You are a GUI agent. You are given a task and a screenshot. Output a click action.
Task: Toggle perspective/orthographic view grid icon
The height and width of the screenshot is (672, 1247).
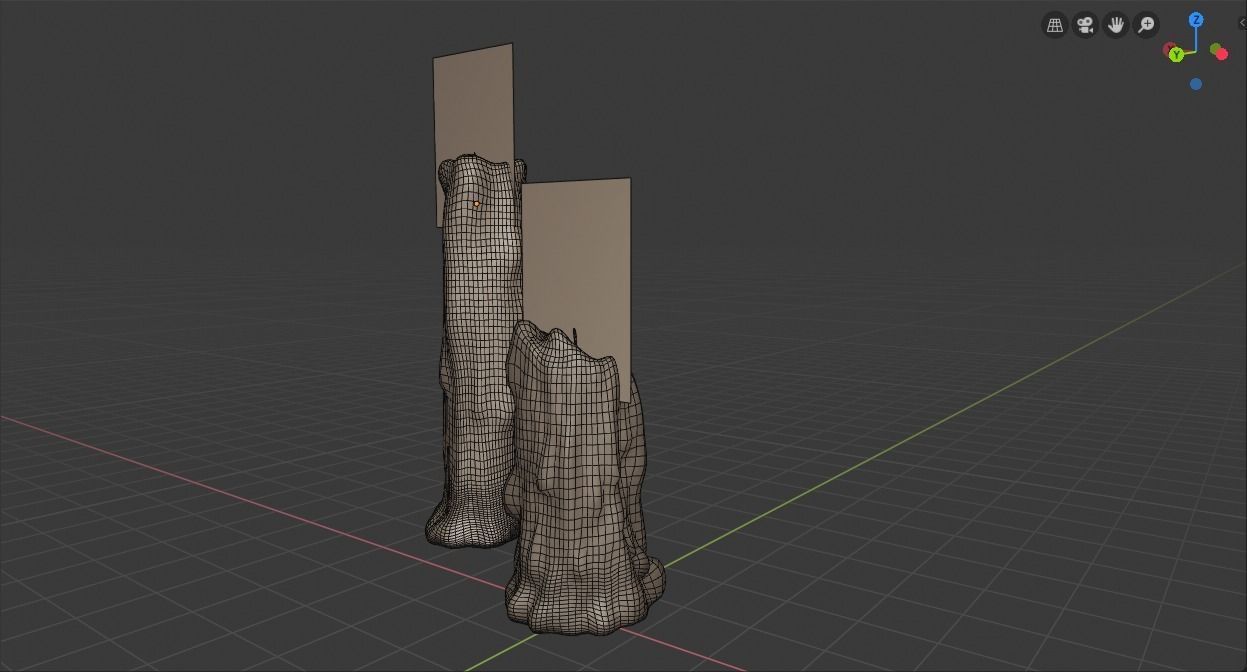click(1055, 25)
